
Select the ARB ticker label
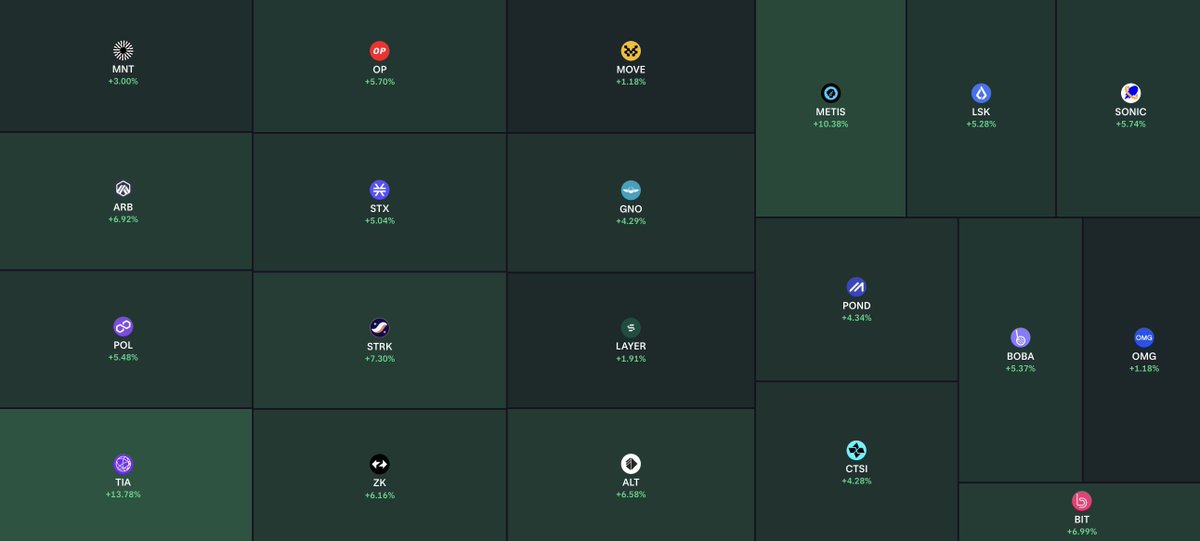[123, 208]
